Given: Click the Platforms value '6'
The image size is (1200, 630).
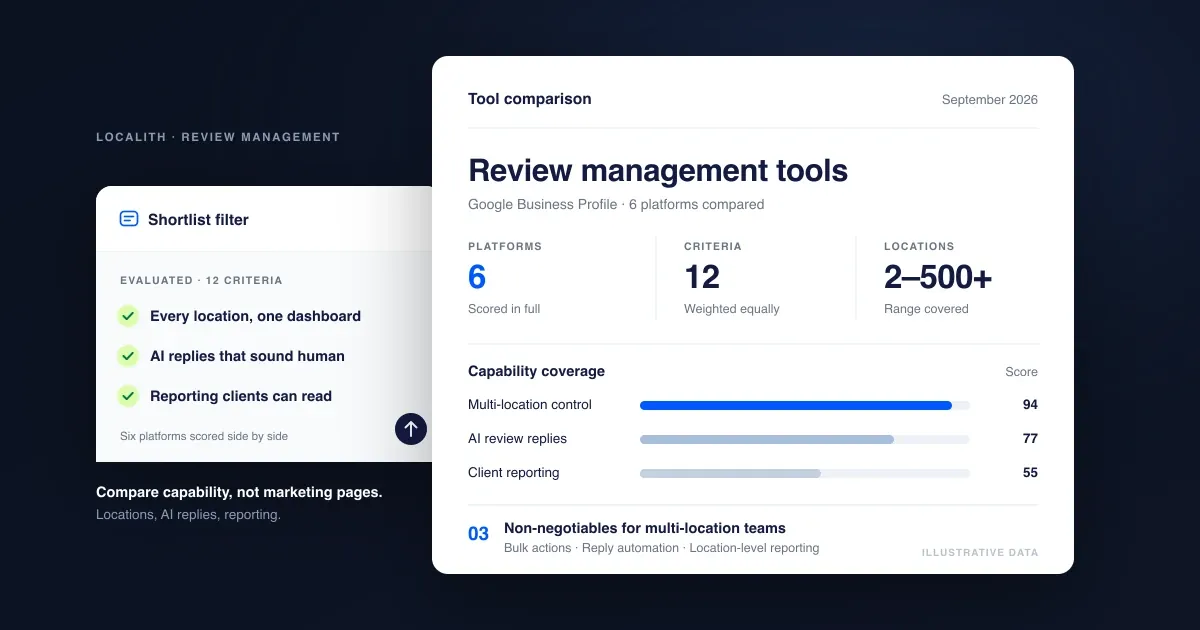Looking at the screenshot, I should click(477, 277).
